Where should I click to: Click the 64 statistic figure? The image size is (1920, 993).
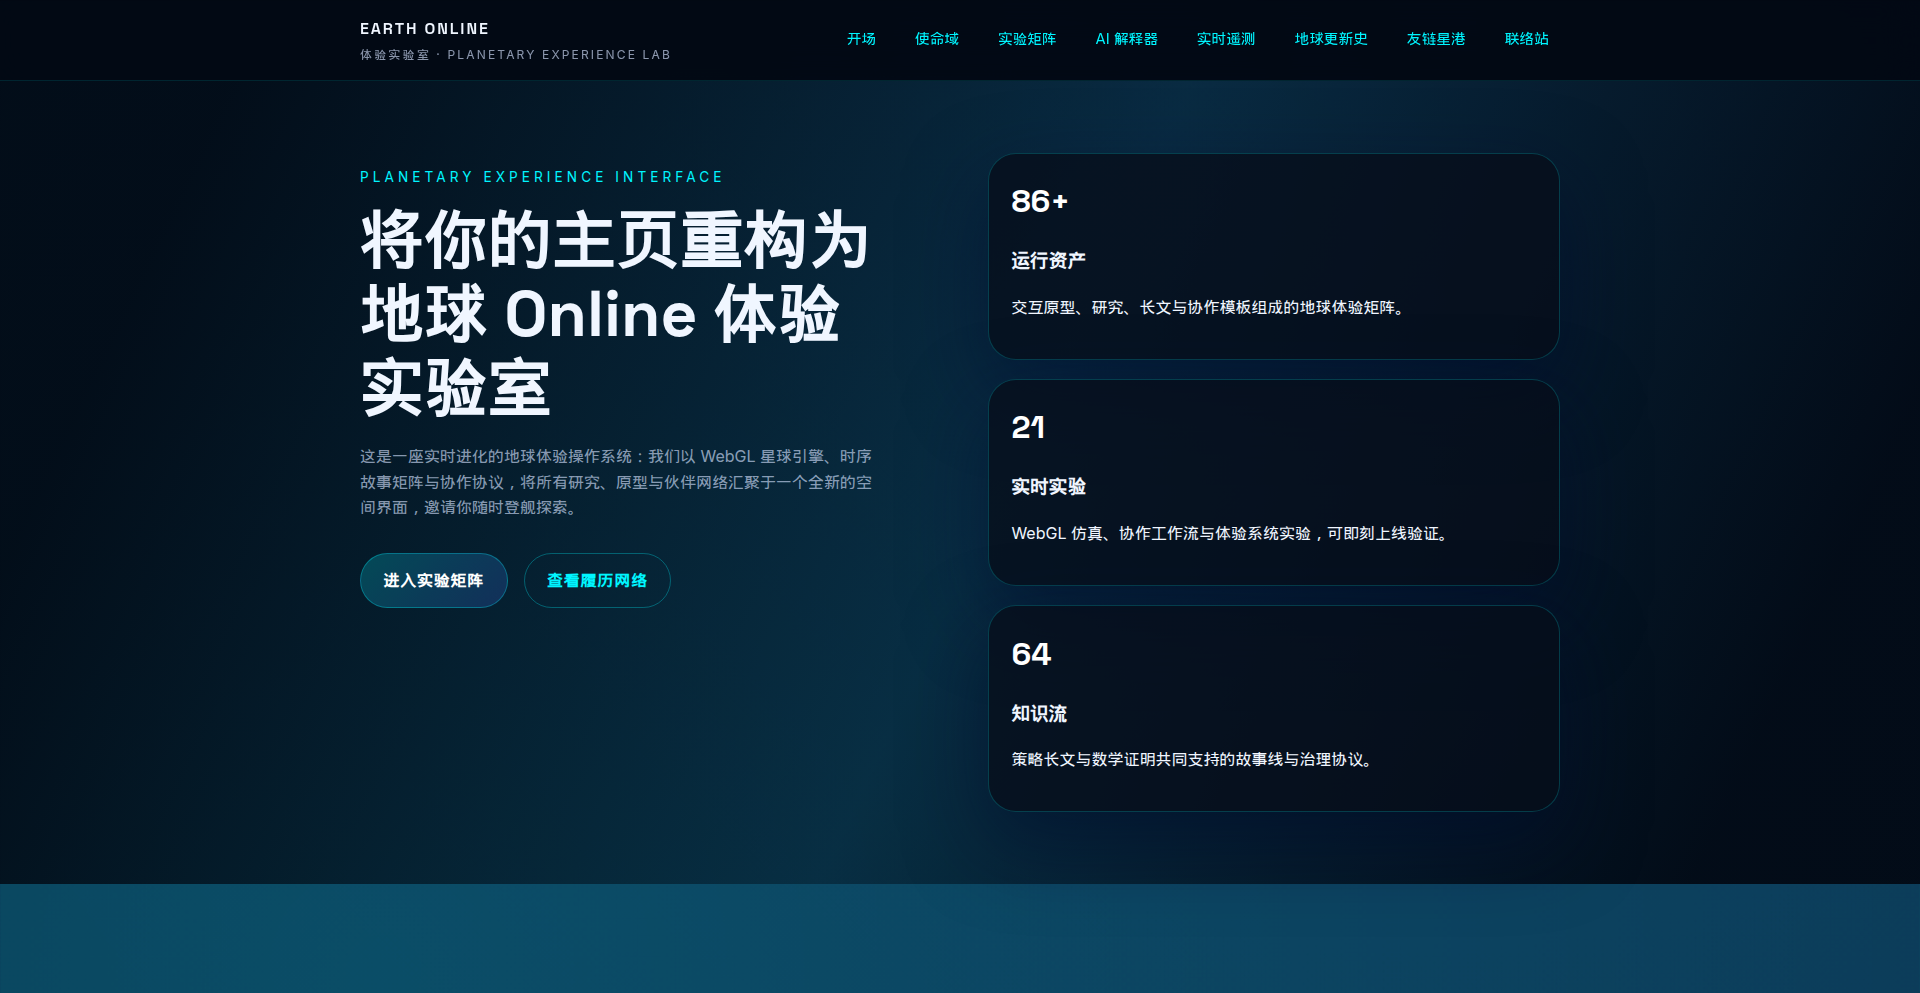[1031, 654]
